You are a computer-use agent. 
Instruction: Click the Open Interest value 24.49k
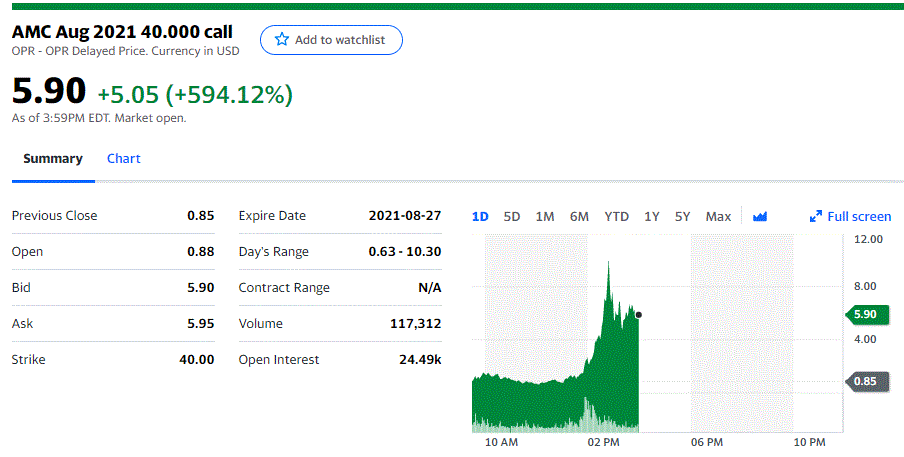(x=420, y=360)
